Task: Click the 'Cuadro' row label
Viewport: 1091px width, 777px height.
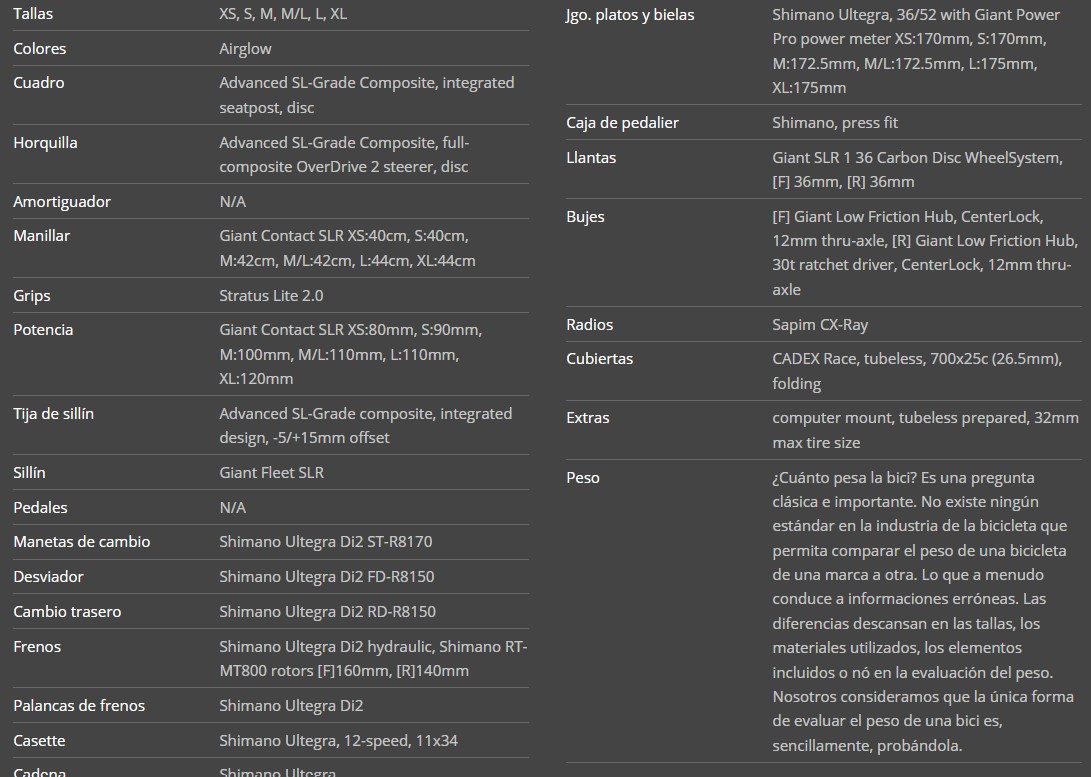Action: [x=38, y=83]
